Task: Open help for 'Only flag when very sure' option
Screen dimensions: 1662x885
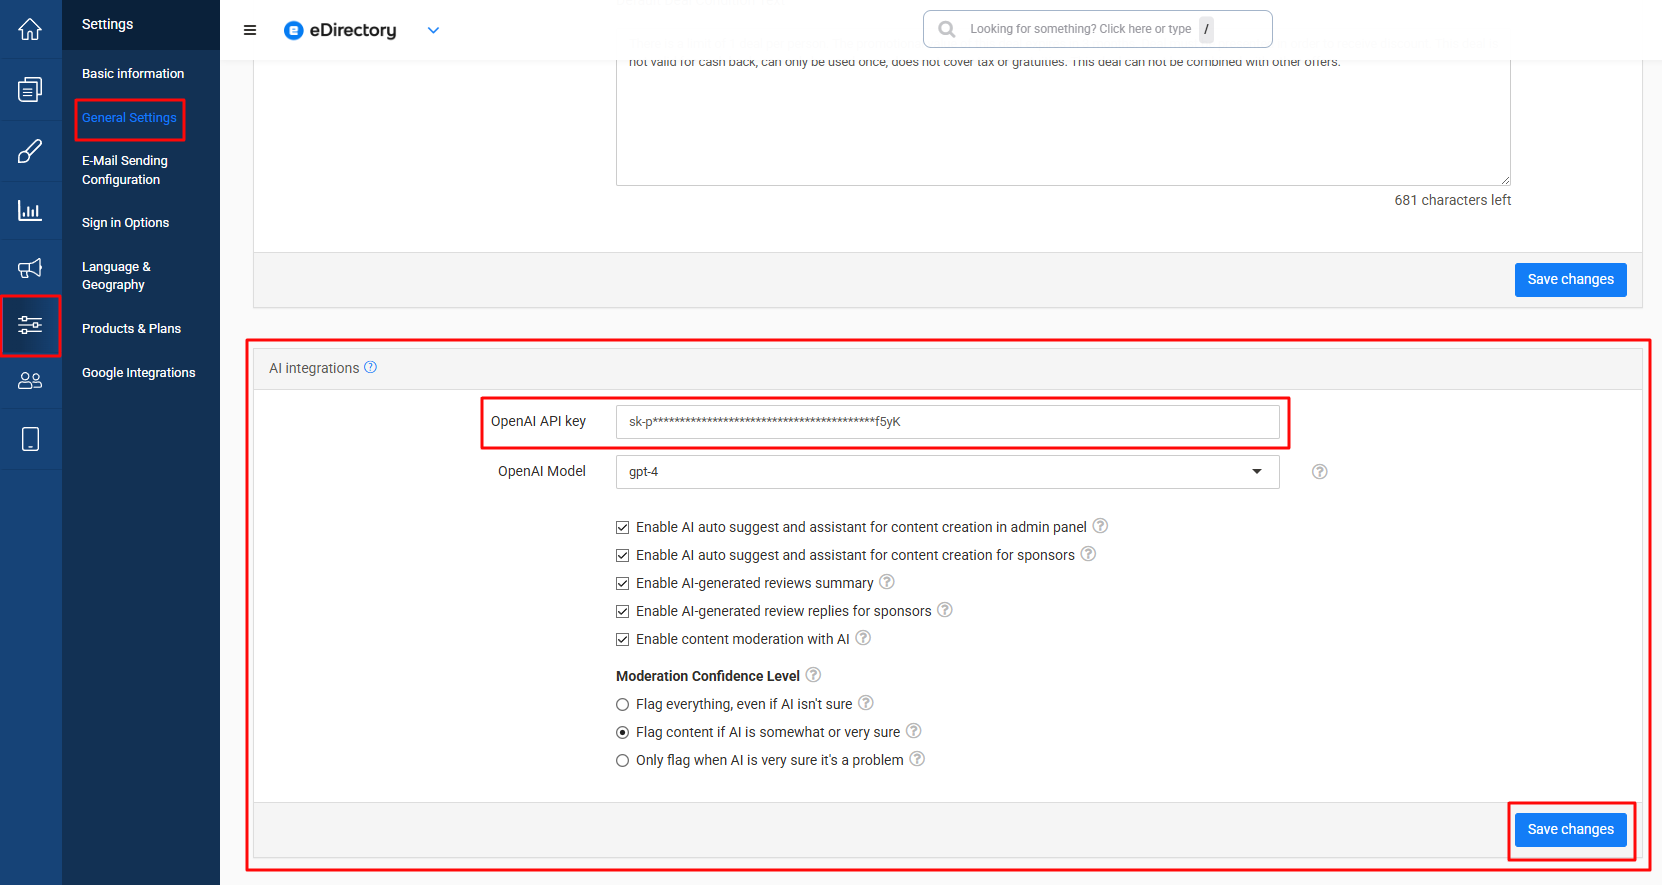Action: (x=917, y=759)
